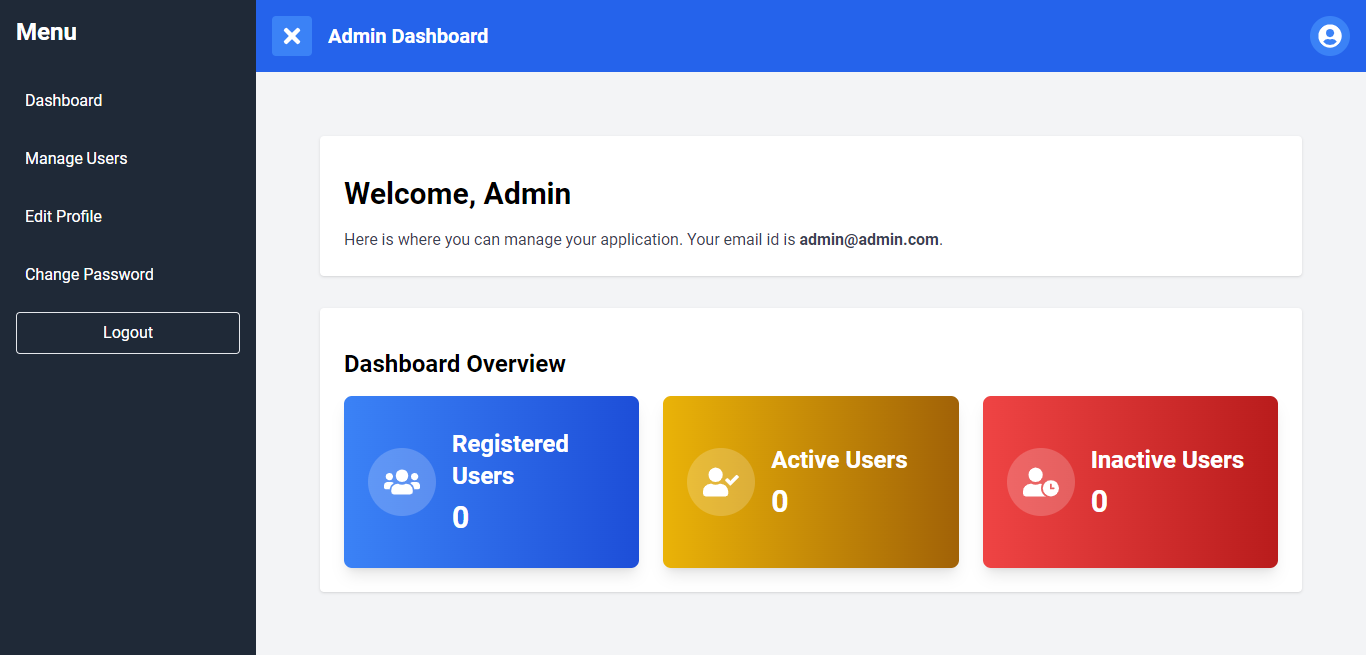Screen dimensions: 1366x656
Task: Click the Menu heading in the sidebar
Action: (x=45, y=31)
